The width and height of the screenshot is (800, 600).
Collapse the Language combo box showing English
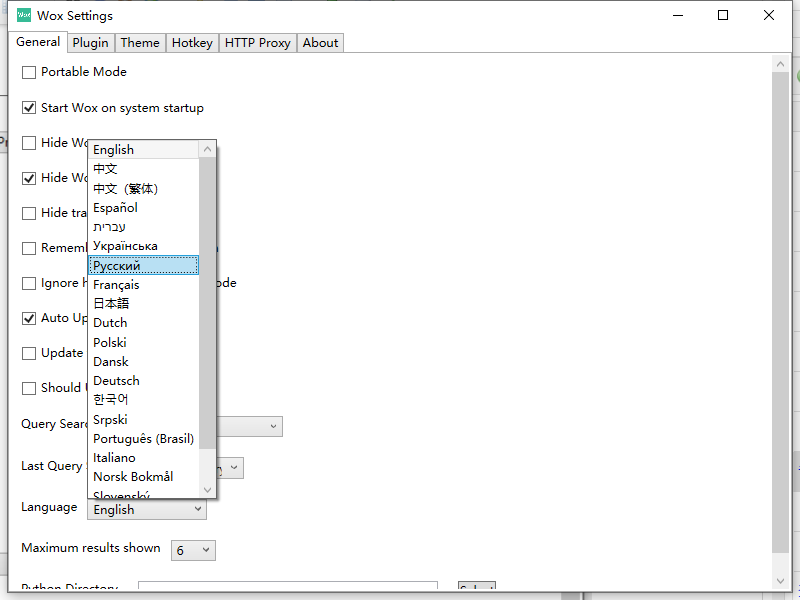(146, 510)
